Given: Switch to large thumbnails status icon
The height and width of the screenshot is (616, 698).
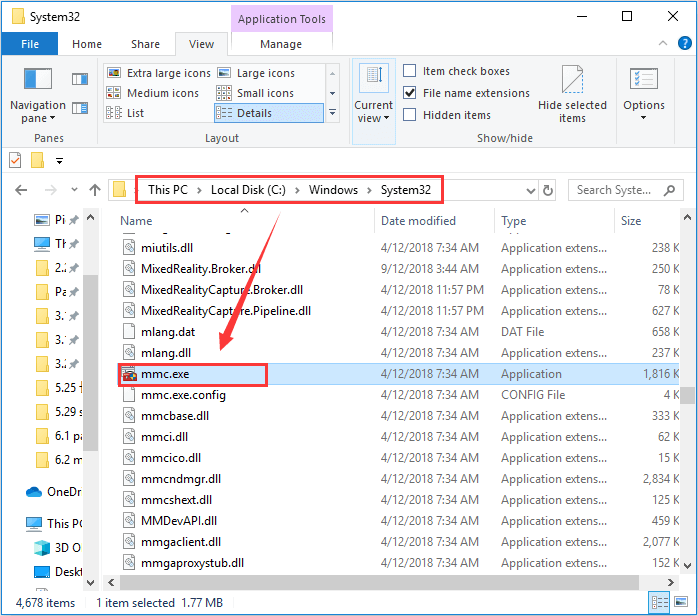Looking at the screenshot, I should tap(681, 603).
